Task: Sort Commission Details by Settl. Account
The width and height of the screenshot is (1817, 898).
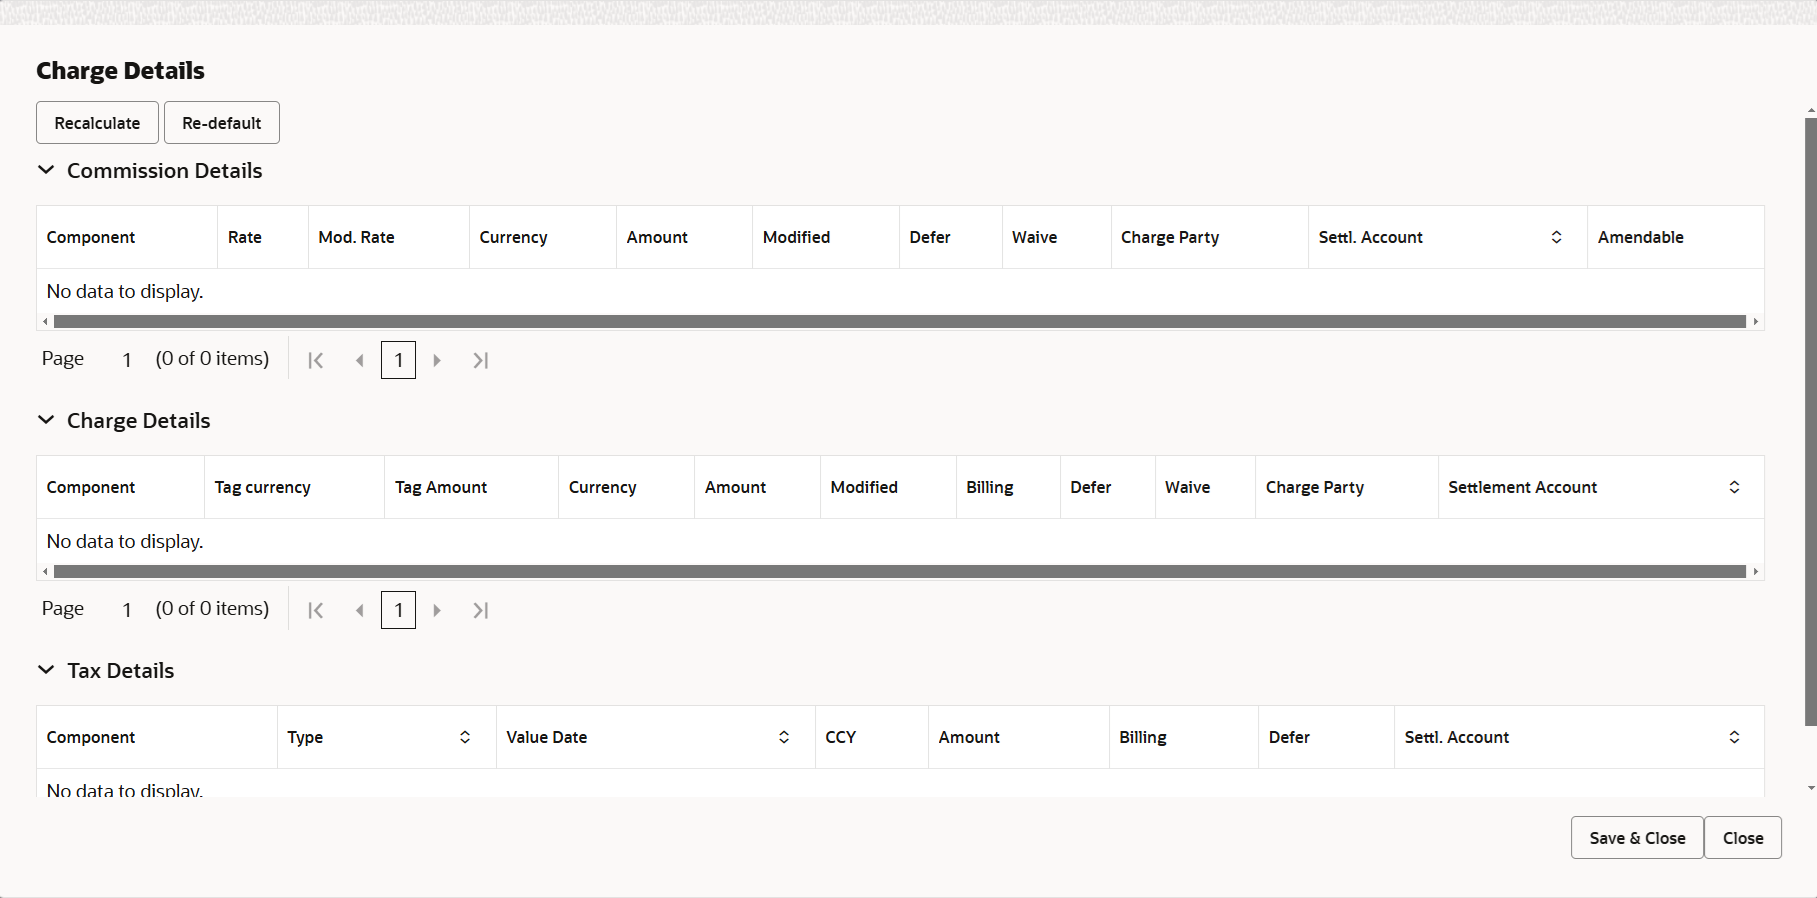Action: point(1556,237)
